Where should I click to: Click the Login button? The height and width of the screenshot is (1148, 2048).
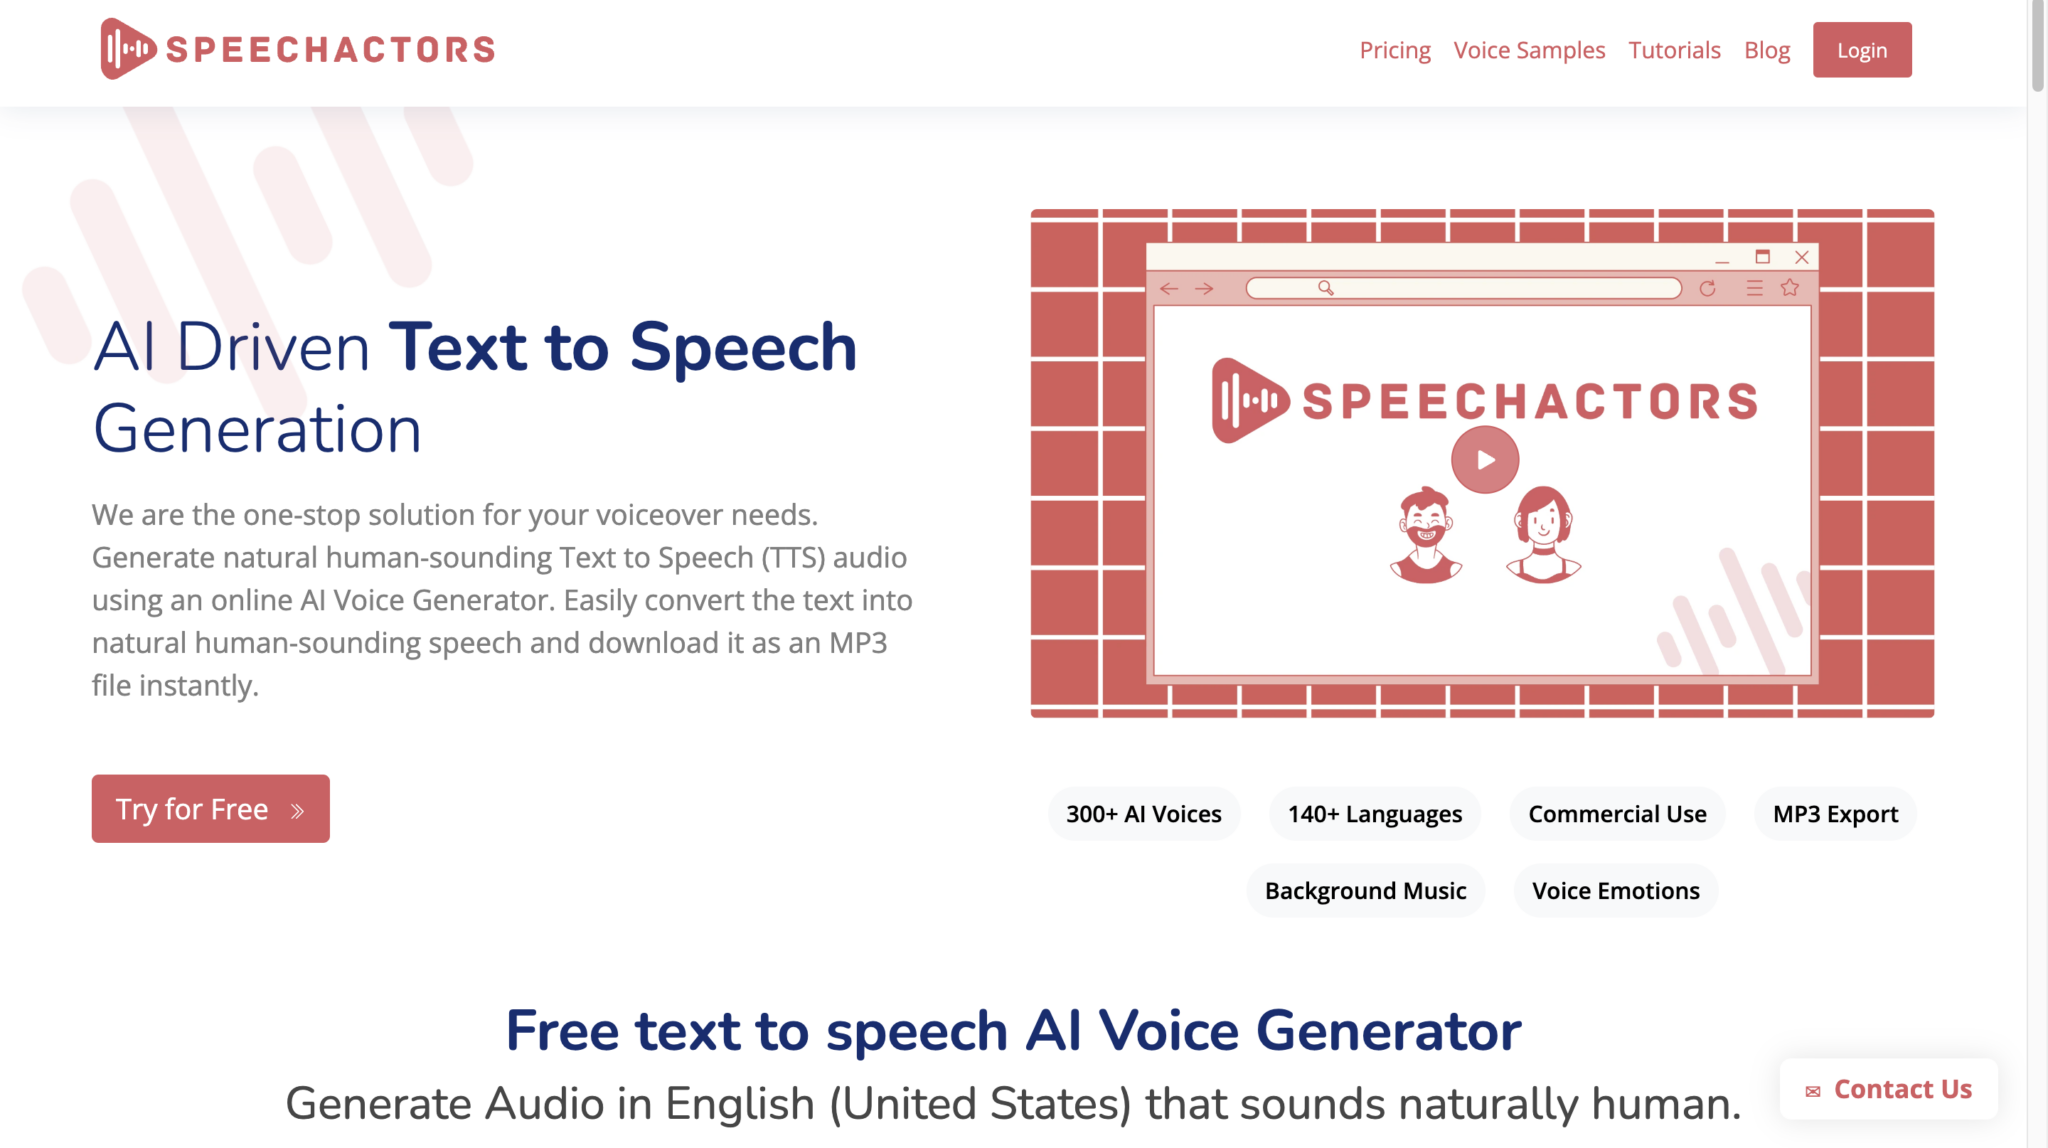pos(1861,49)
